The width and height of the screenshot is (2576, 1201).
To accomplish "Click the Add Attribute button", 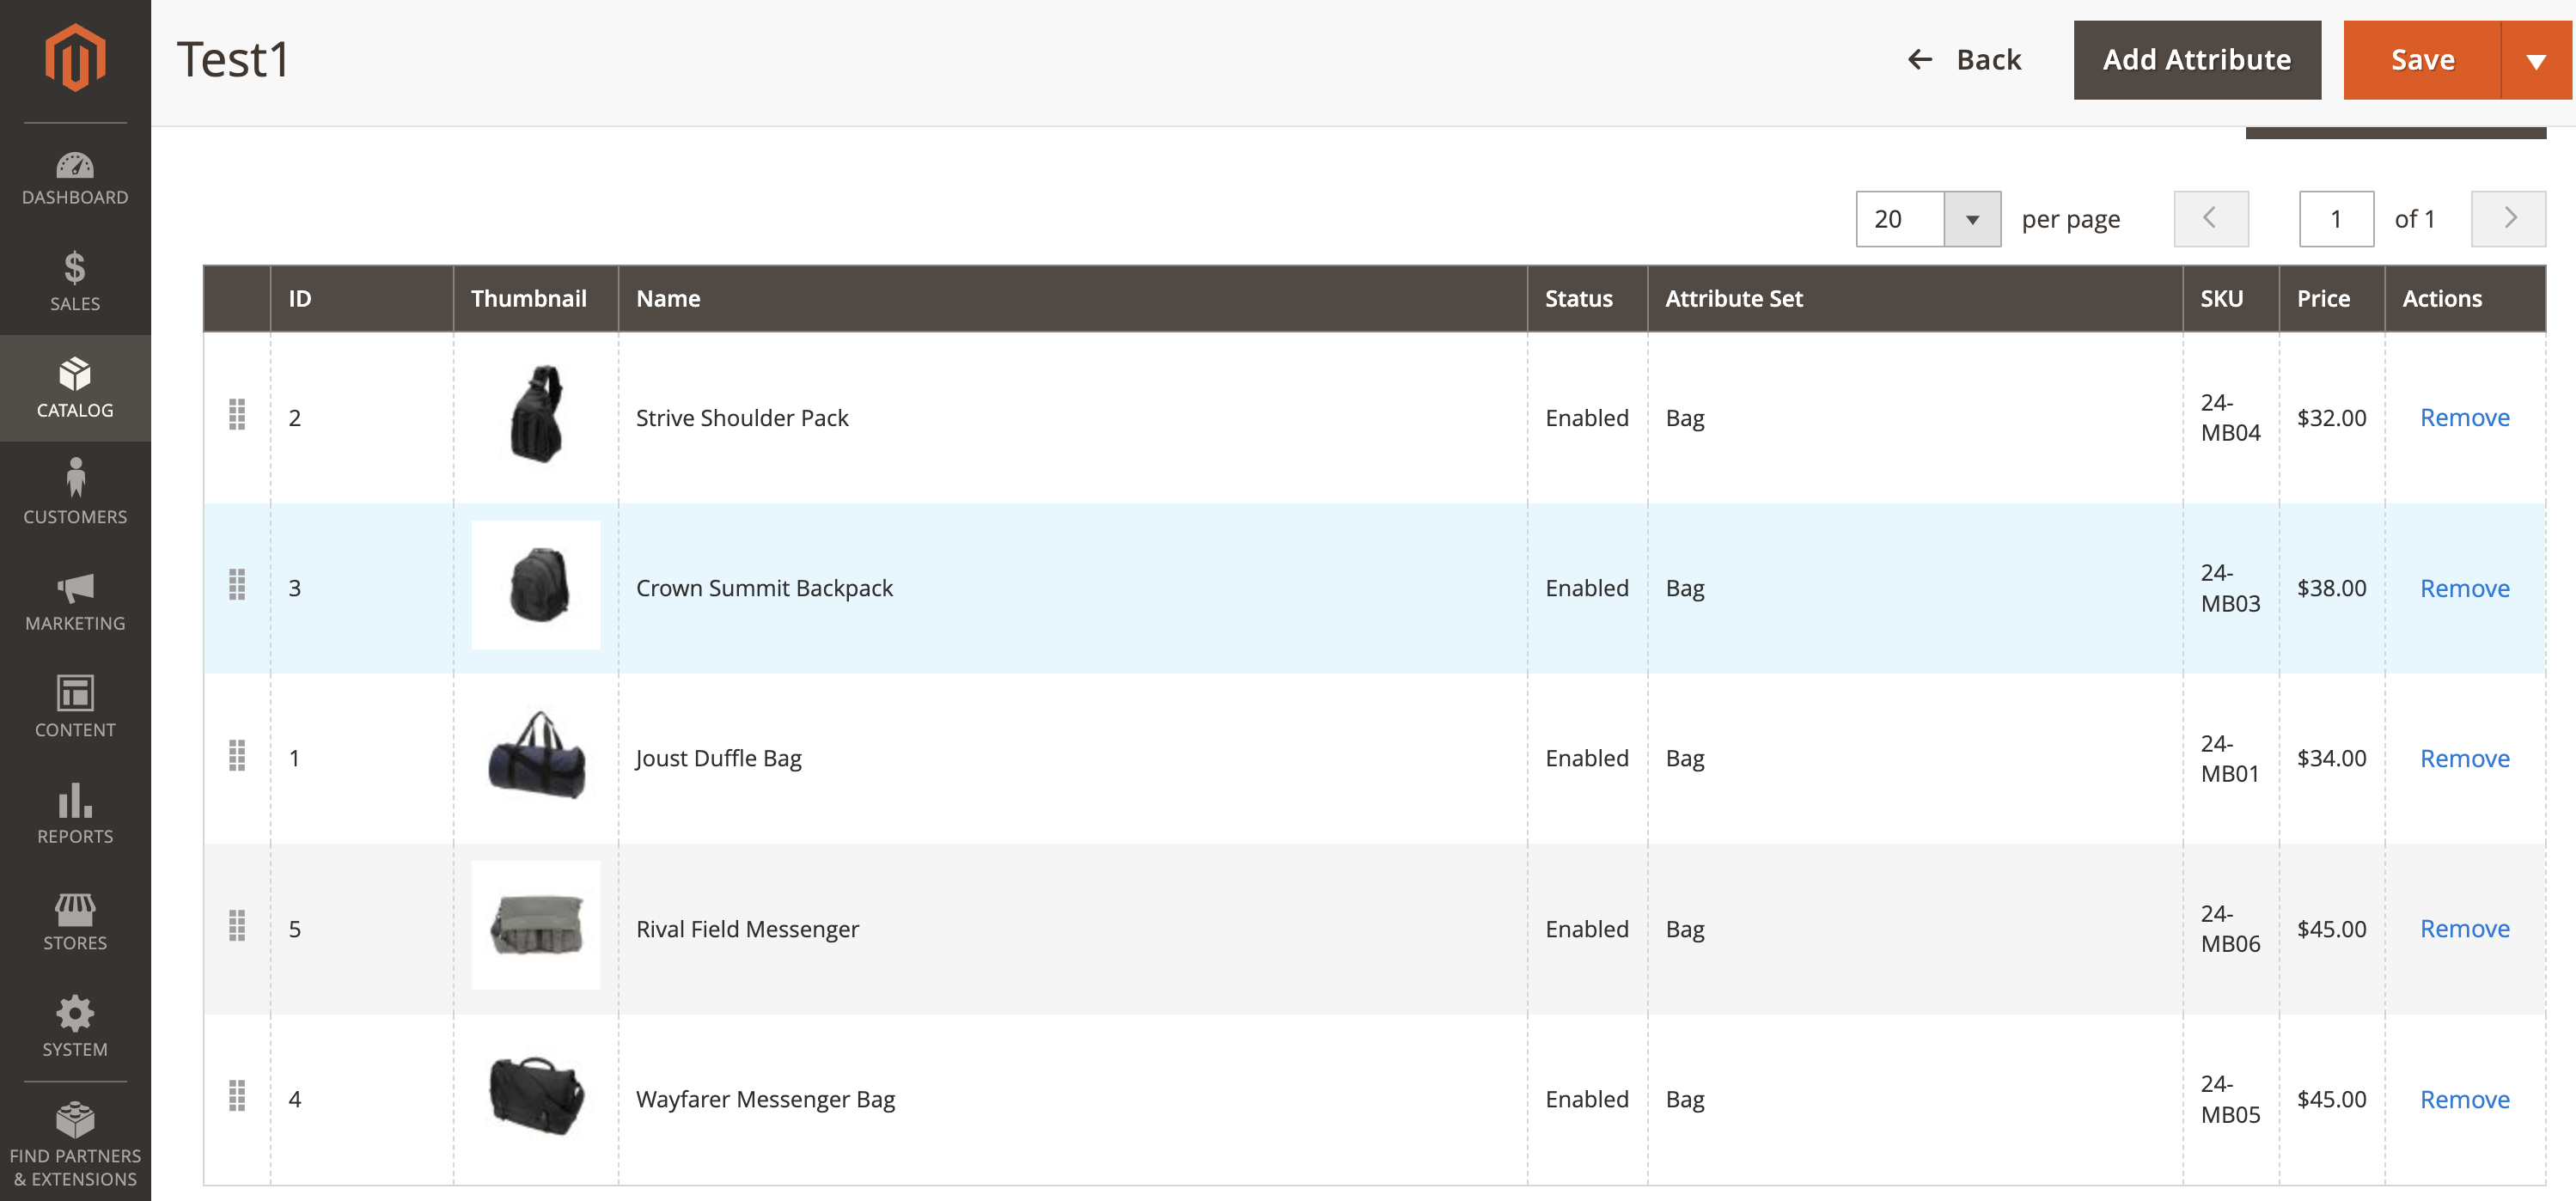I will pos(2196,60).
